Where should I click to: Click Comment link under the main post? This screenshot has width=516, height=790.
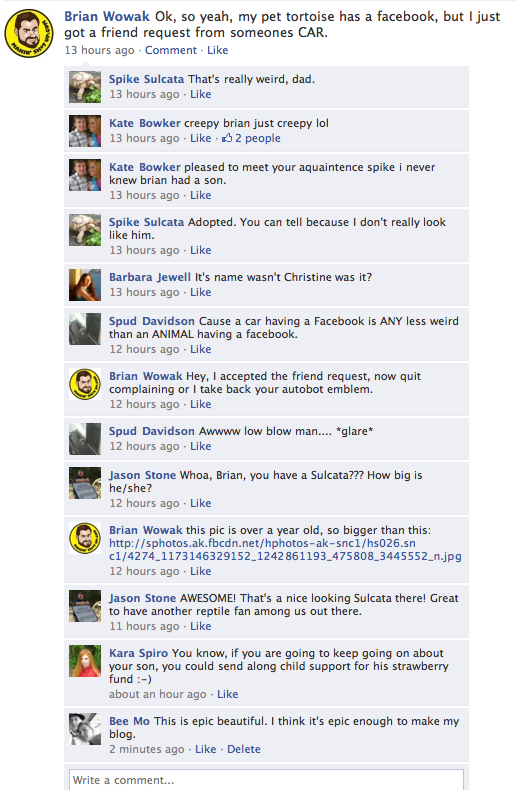point(171,50)
